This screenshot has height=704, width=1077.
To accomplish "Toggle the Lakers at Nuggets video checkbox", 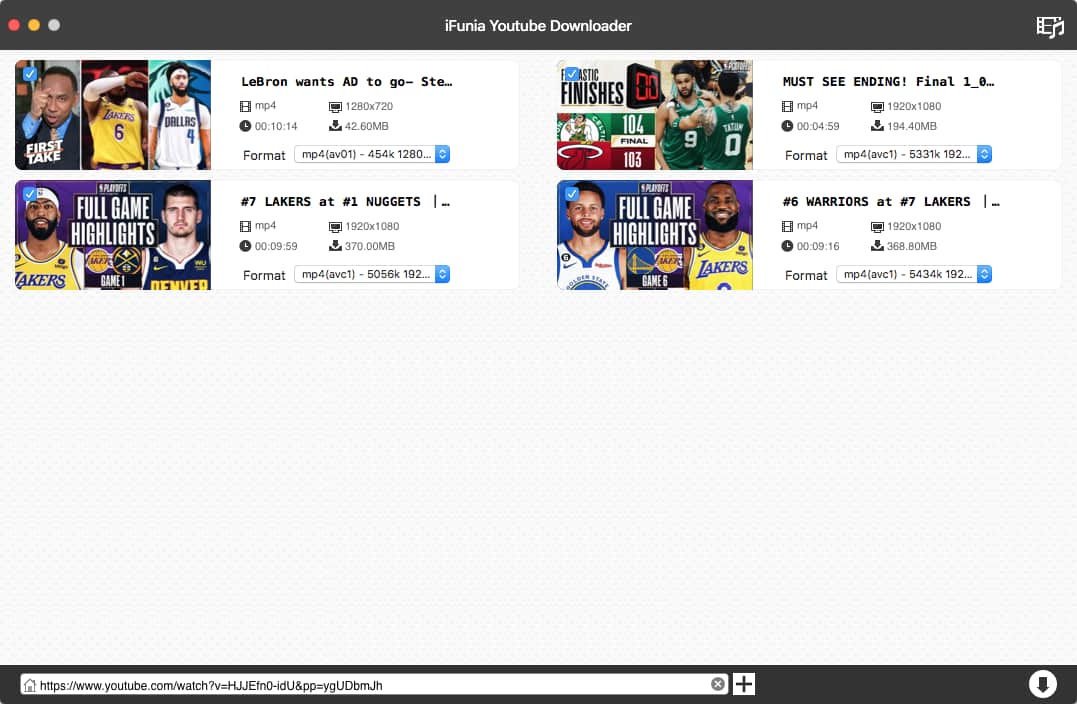I will click(30, 194).
